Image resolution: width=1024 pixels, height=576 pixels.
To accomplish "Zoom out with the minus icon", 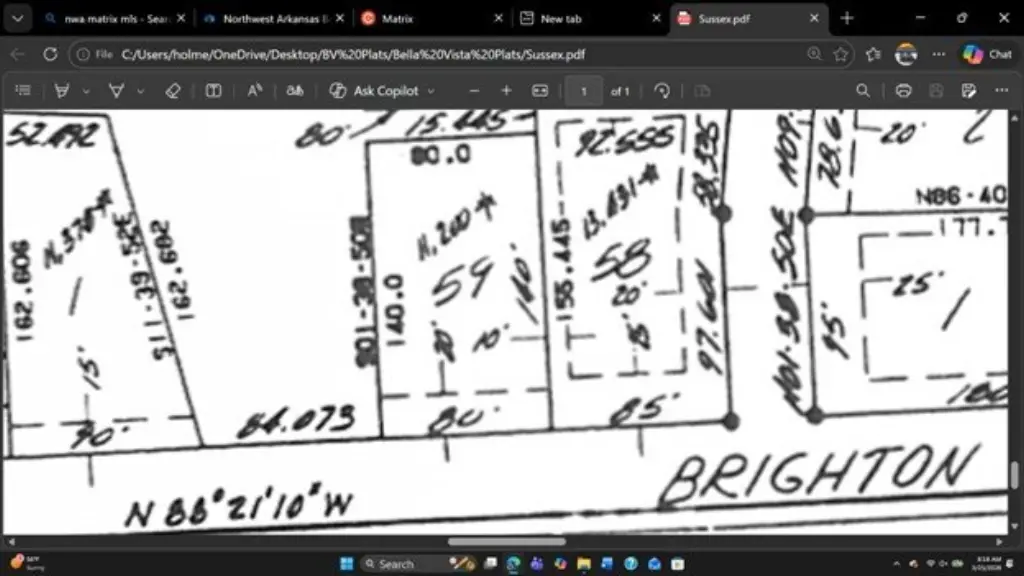I will pyautogui.click(x=474, y=91).
